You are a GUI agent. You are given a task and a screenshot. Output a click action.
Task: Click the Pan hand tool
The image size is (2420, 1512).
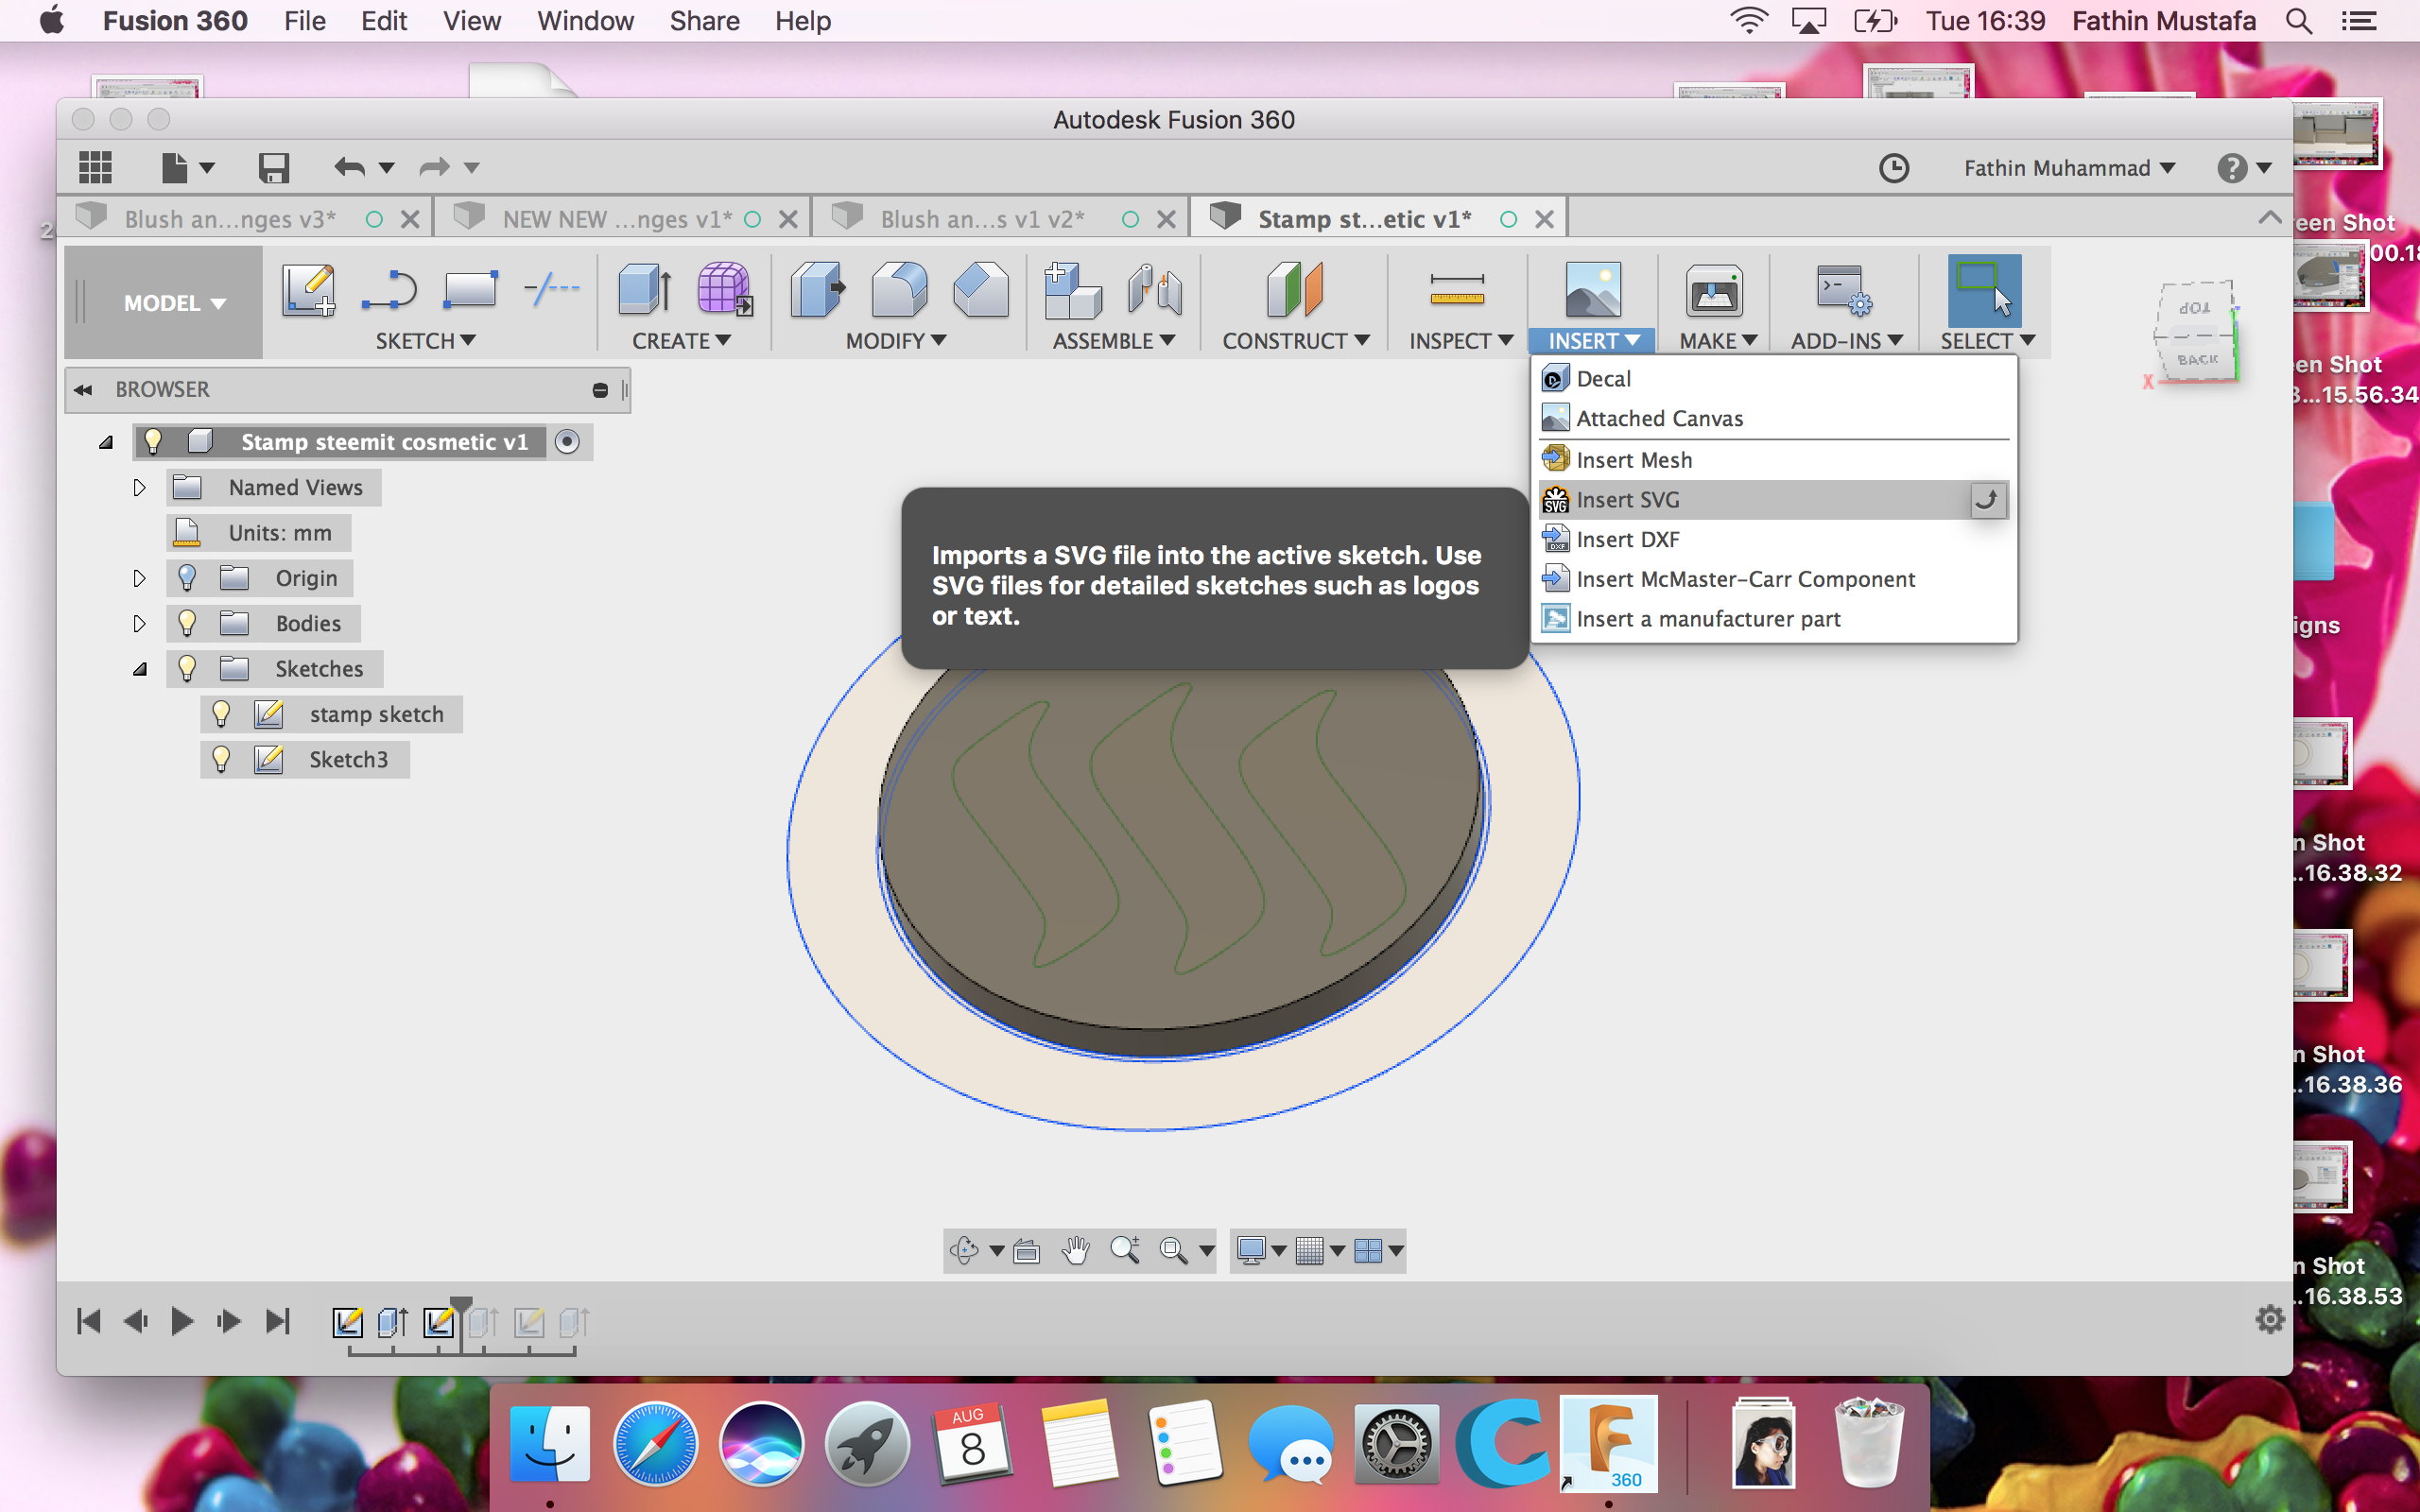(1076, 1250)
